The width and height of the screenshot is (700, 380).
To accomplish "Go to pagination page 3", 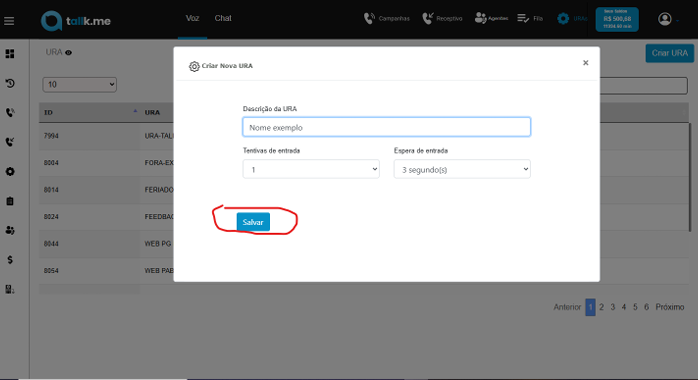I will coord(612,307).
